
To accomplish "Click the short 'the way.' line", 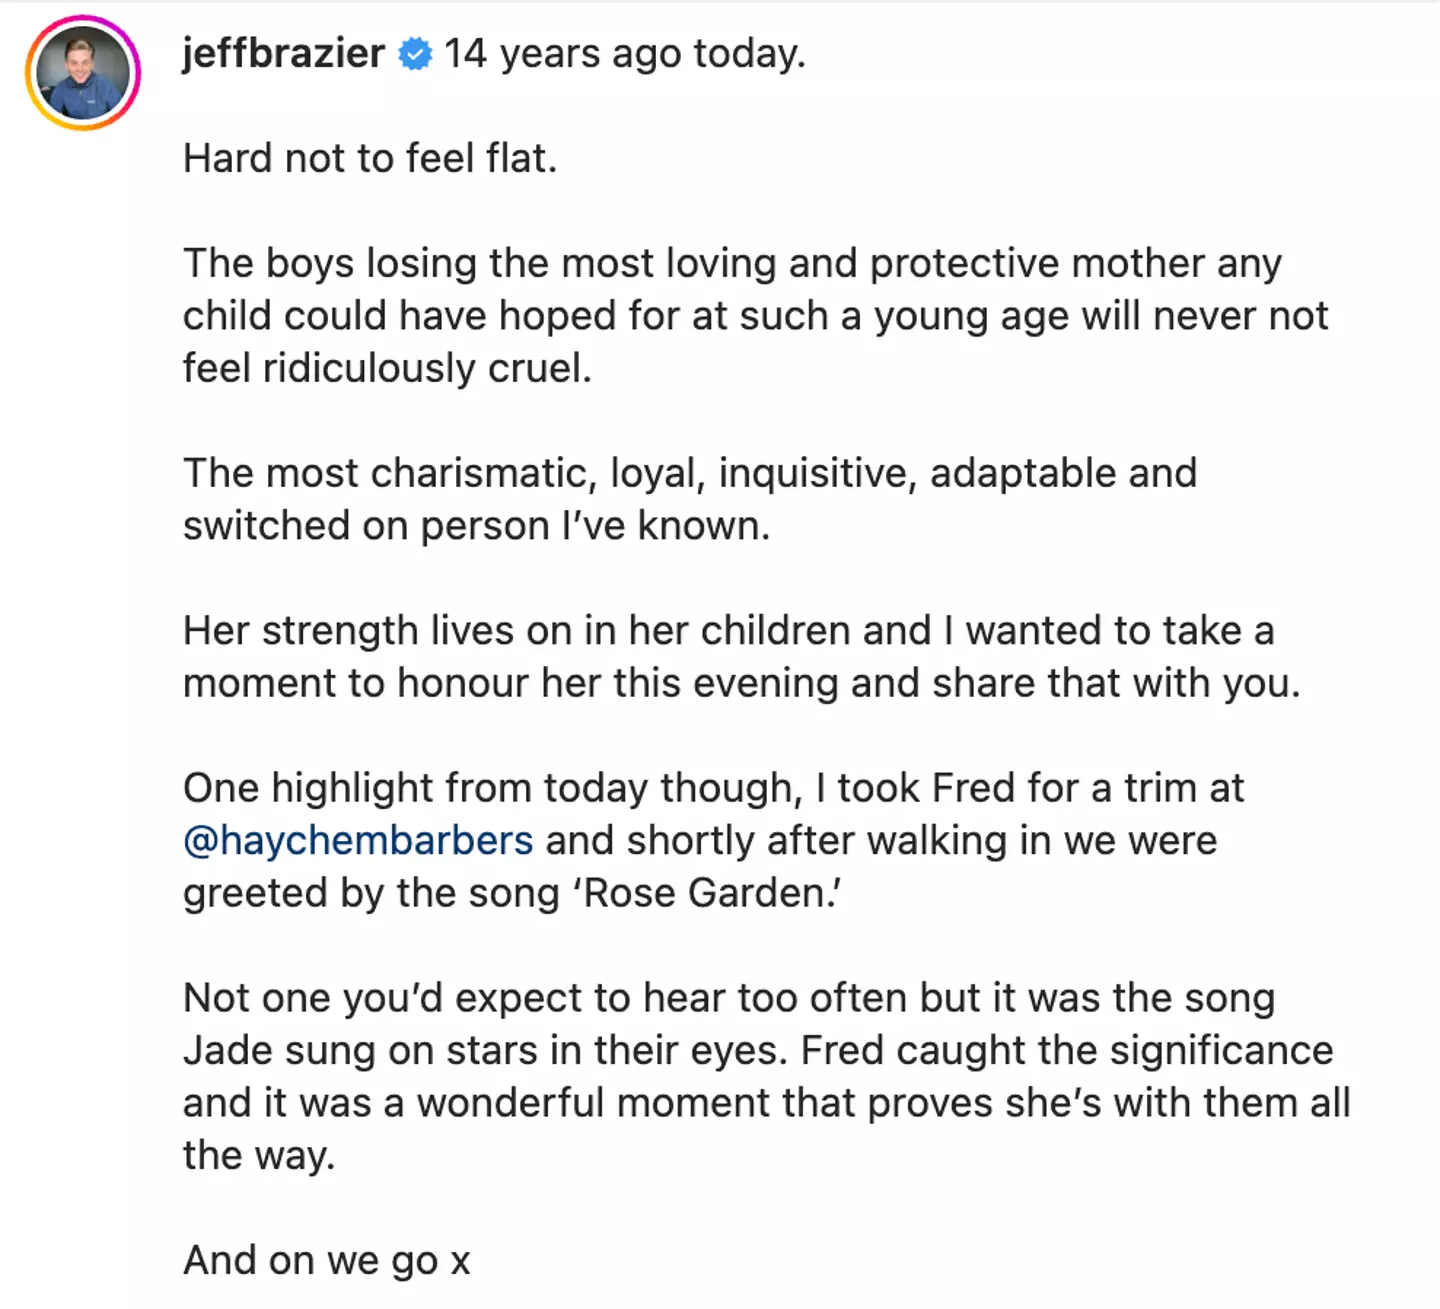I will (x=258, y=1155).
